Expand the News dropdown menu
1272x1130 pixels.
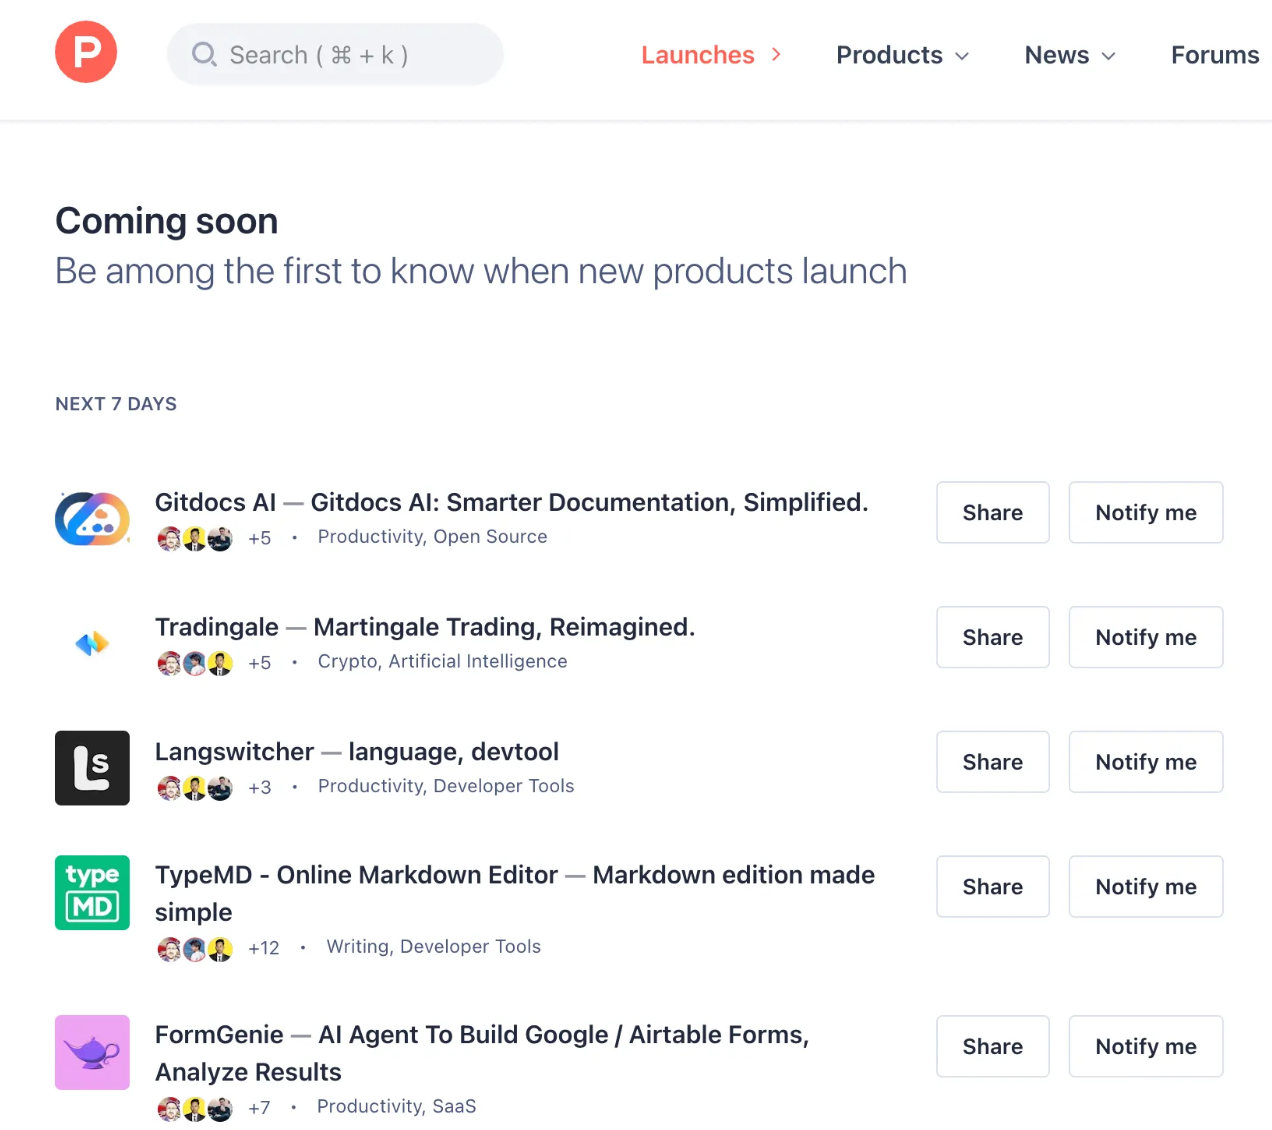point(1069,55)
